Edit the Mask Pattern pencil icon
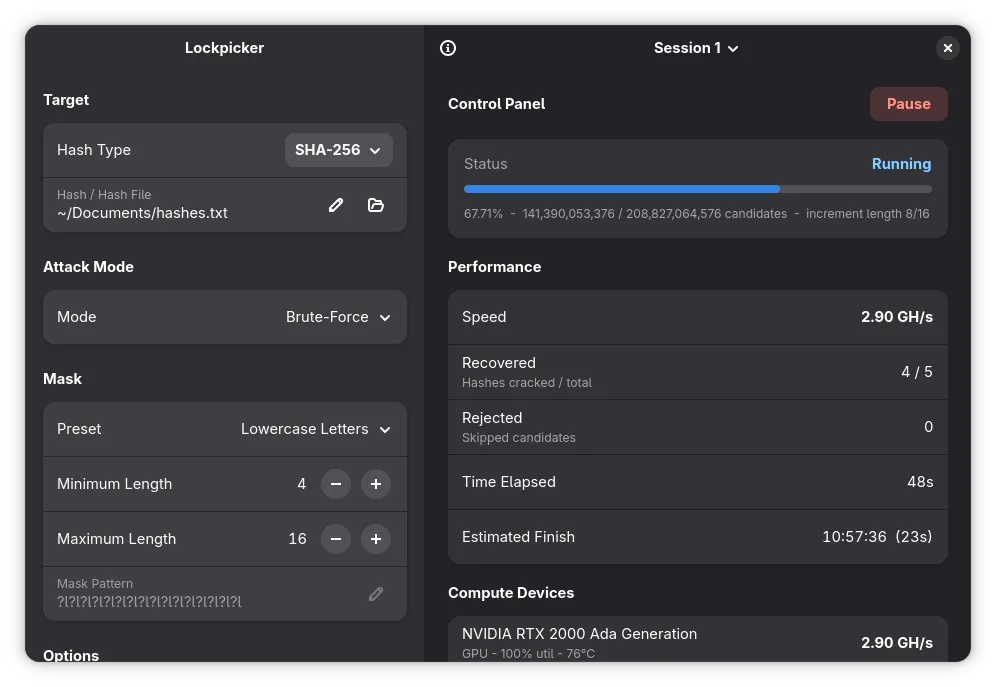Viewport: 996px width, 687px height. 376,594
